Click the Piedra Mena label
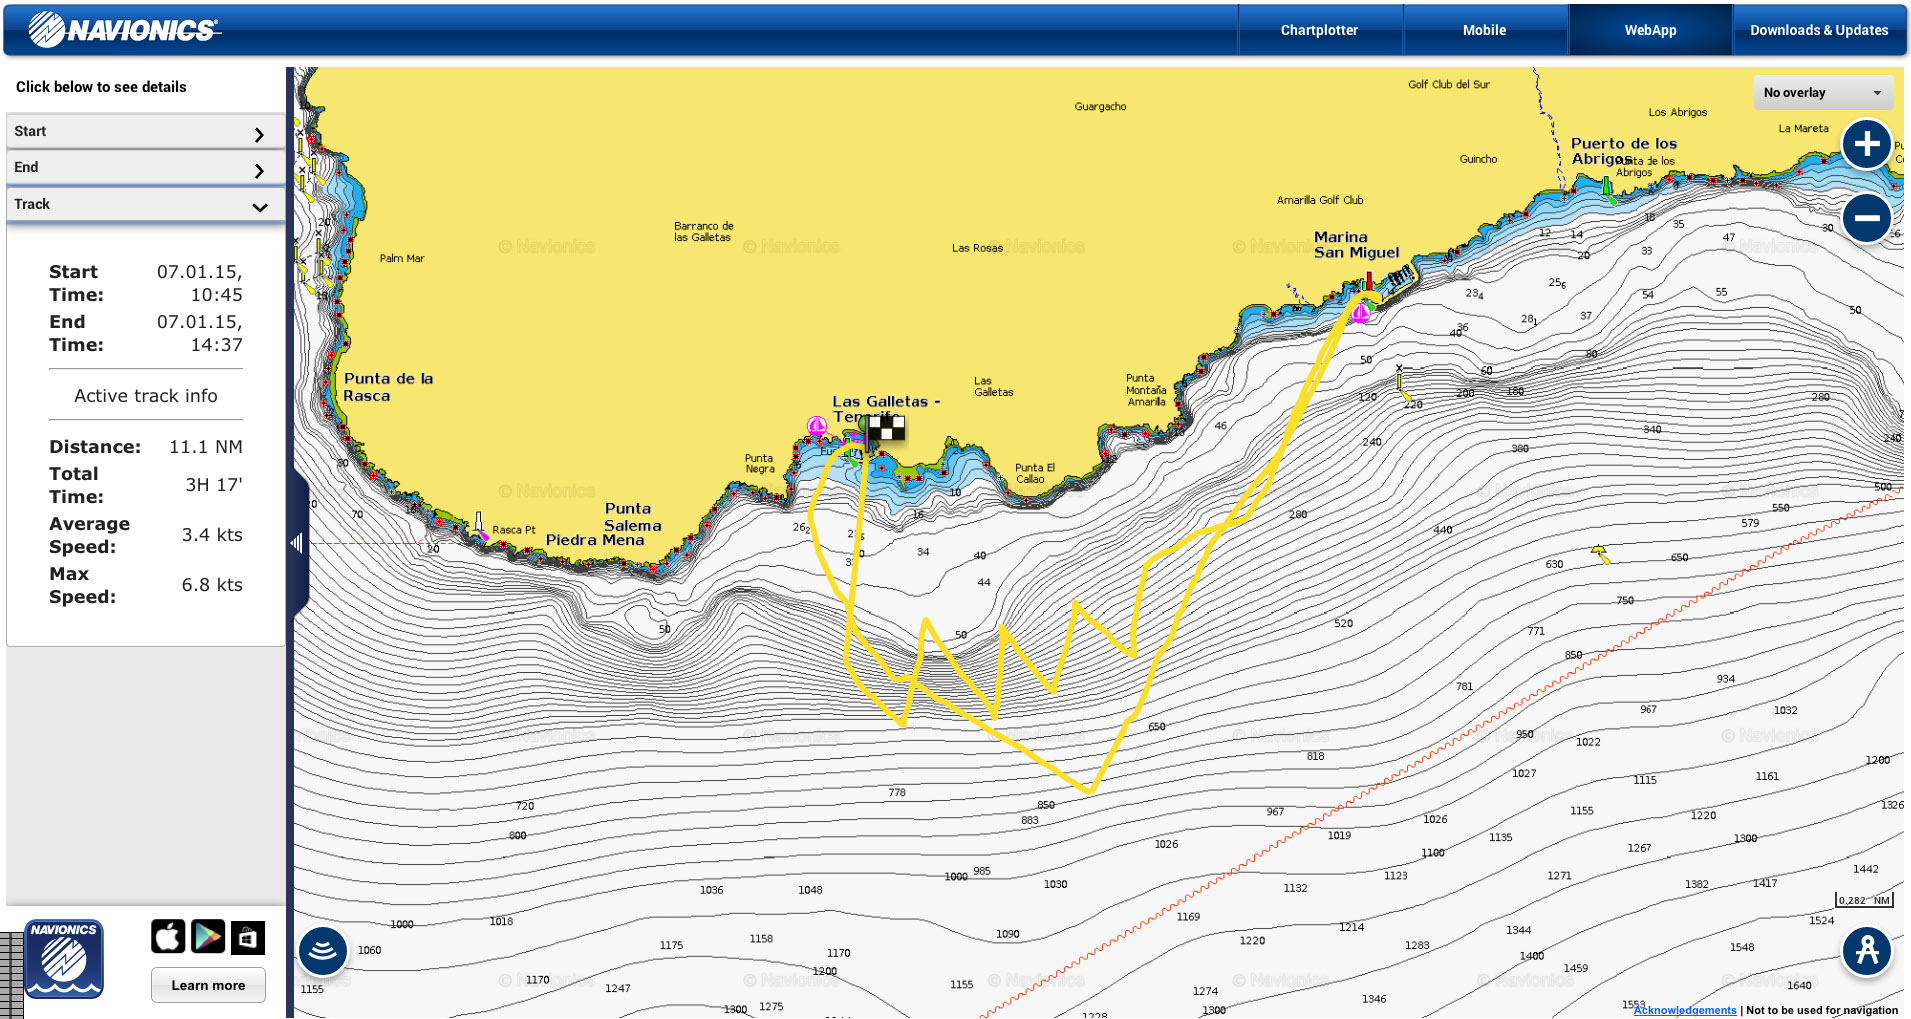The image size is (1911, 1019). click(595, 540)
